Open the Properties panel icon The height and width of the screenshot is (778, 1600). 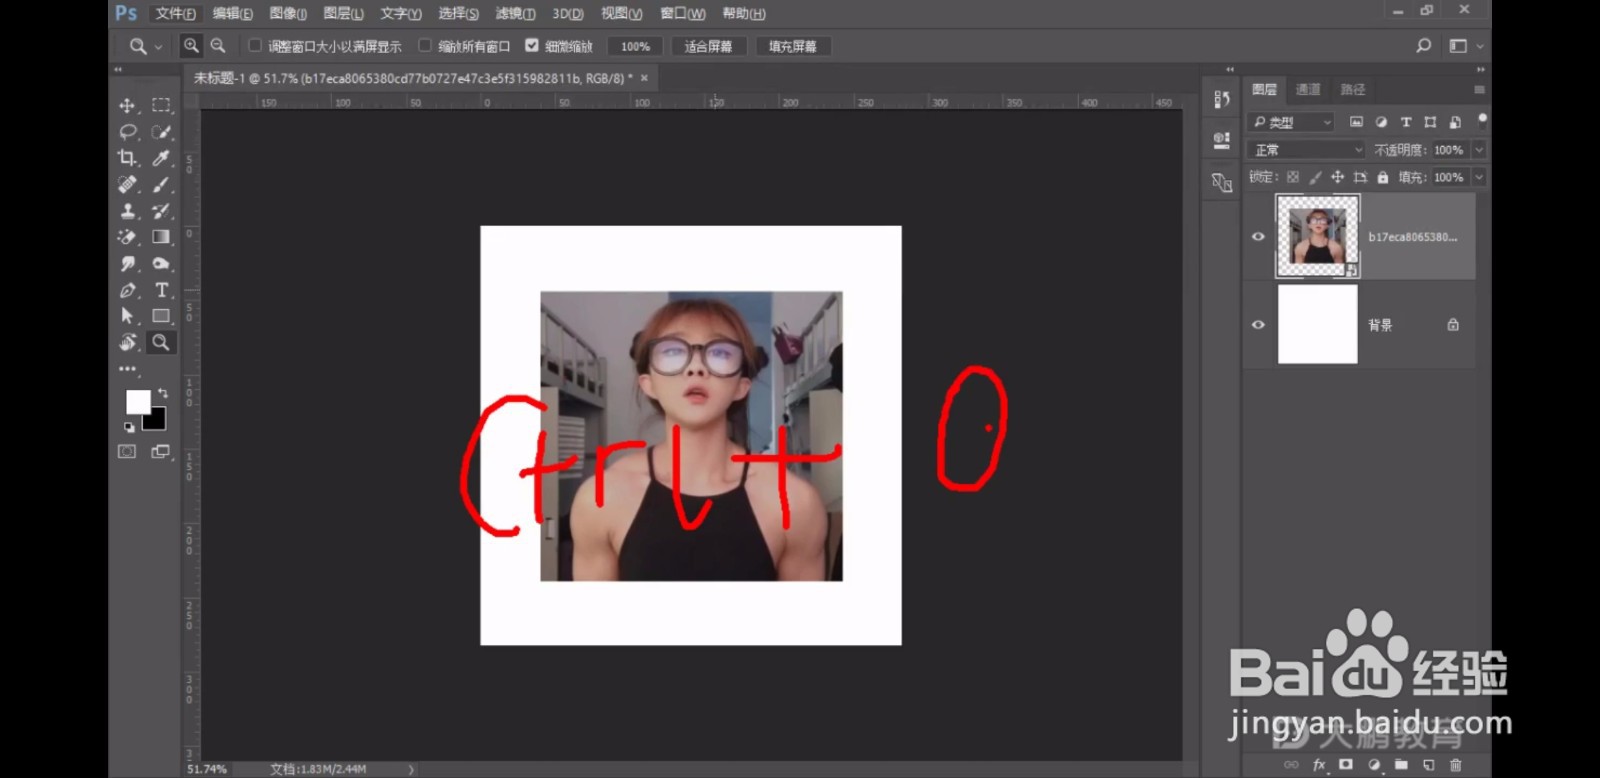[1221, 141]
